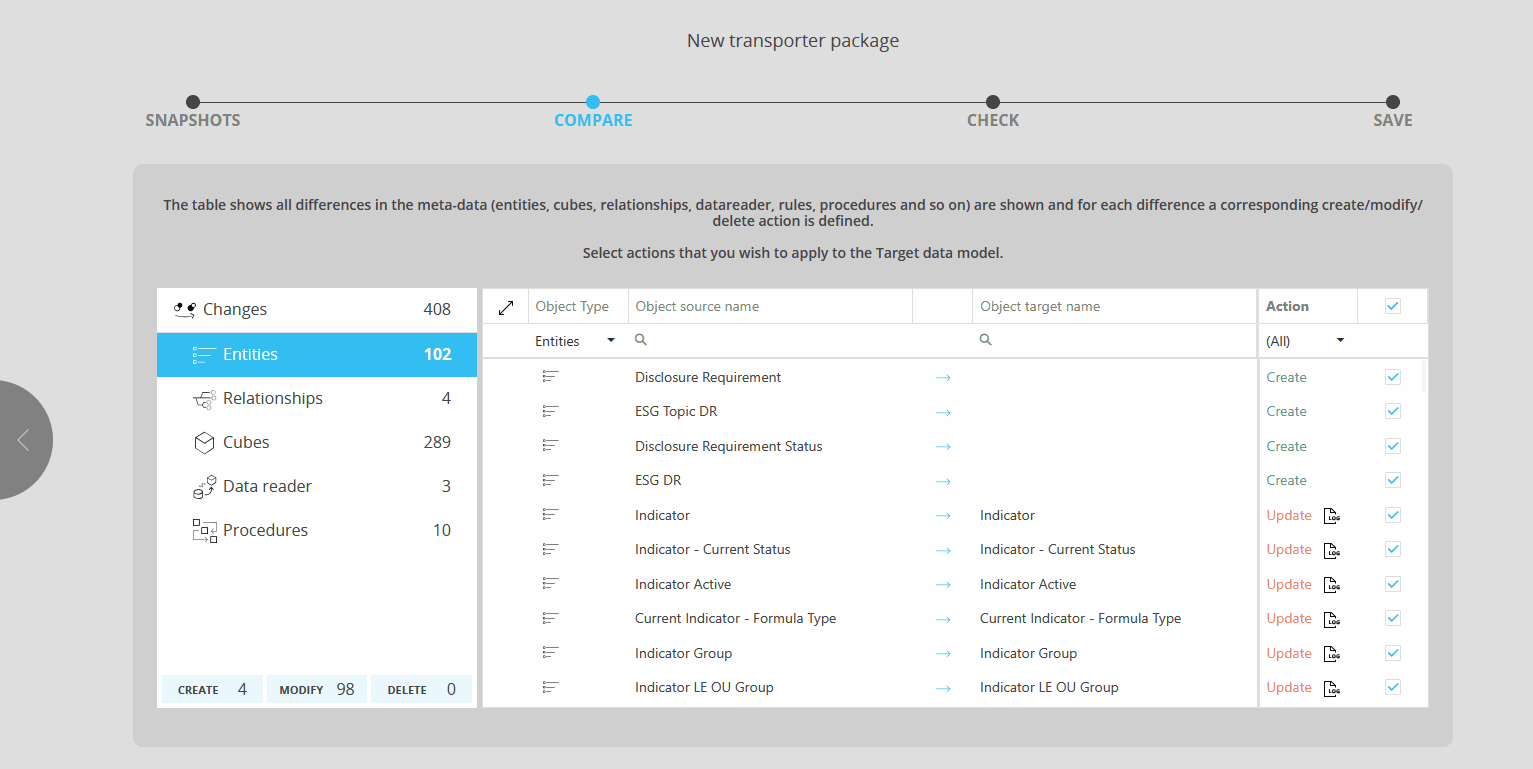Screen dimensions: 1533x769
Task: Open log for Current Indicator - Formula Type
Action: [1331, 619]
